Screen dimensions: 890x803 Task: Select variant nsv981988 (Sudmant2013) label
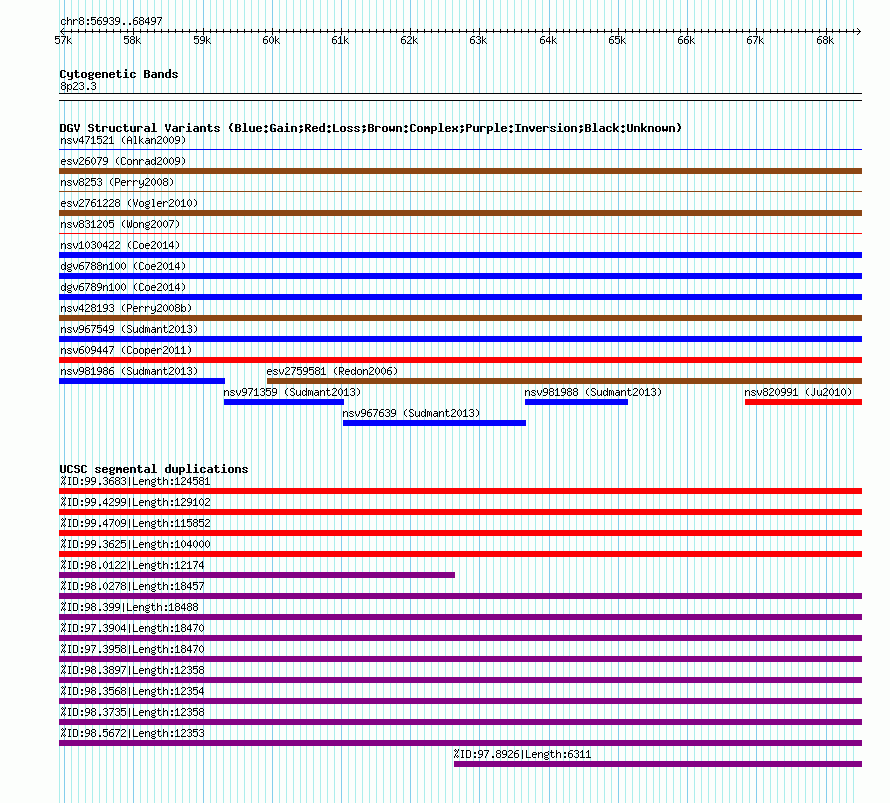[x=593, y=392]
